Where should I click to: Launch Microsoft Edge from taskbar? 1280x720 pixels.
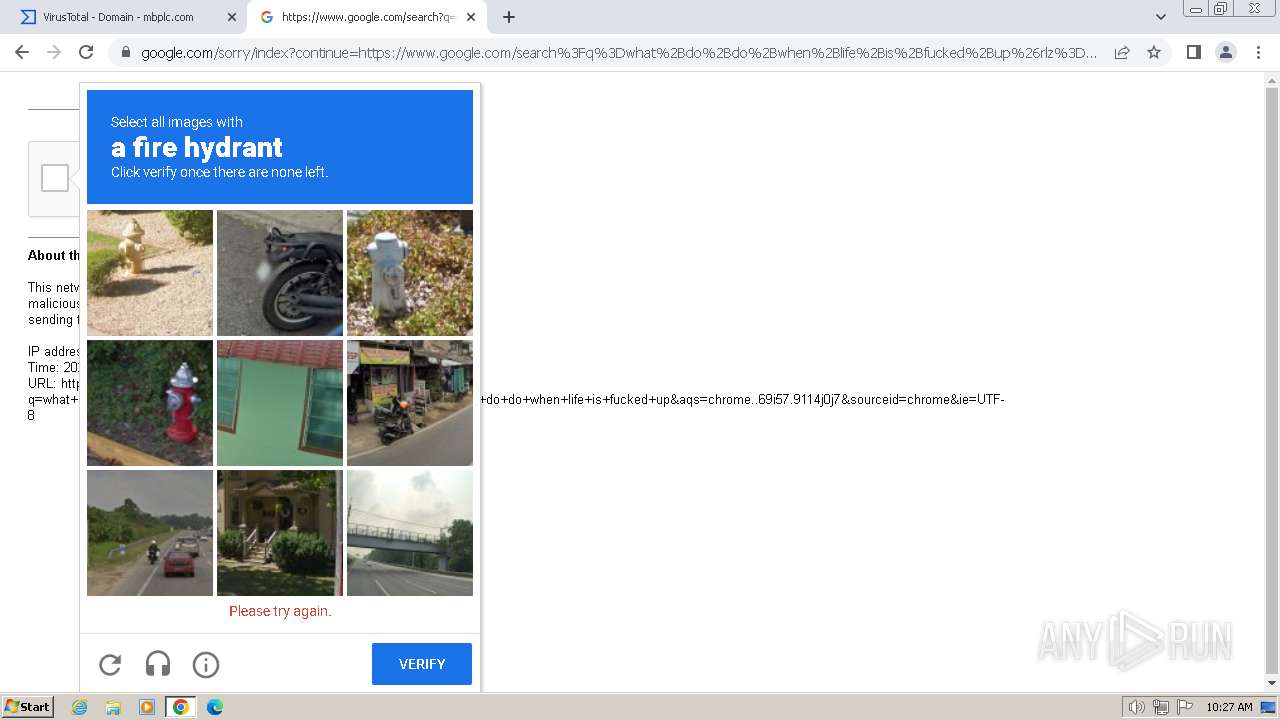(214, 707)
